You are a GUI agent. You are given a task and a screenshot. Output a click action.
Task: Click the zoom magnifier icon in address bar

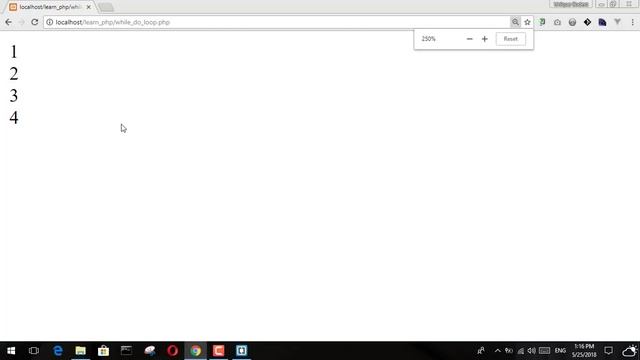516,22
